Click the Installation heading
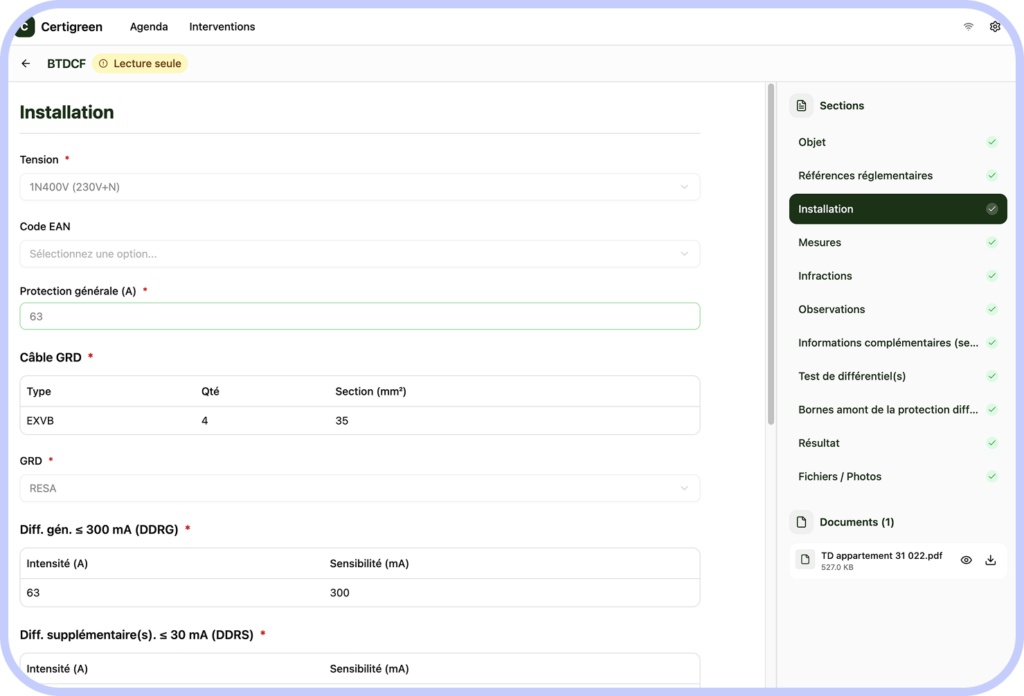1024x696 pixels. tap(67, 112)
